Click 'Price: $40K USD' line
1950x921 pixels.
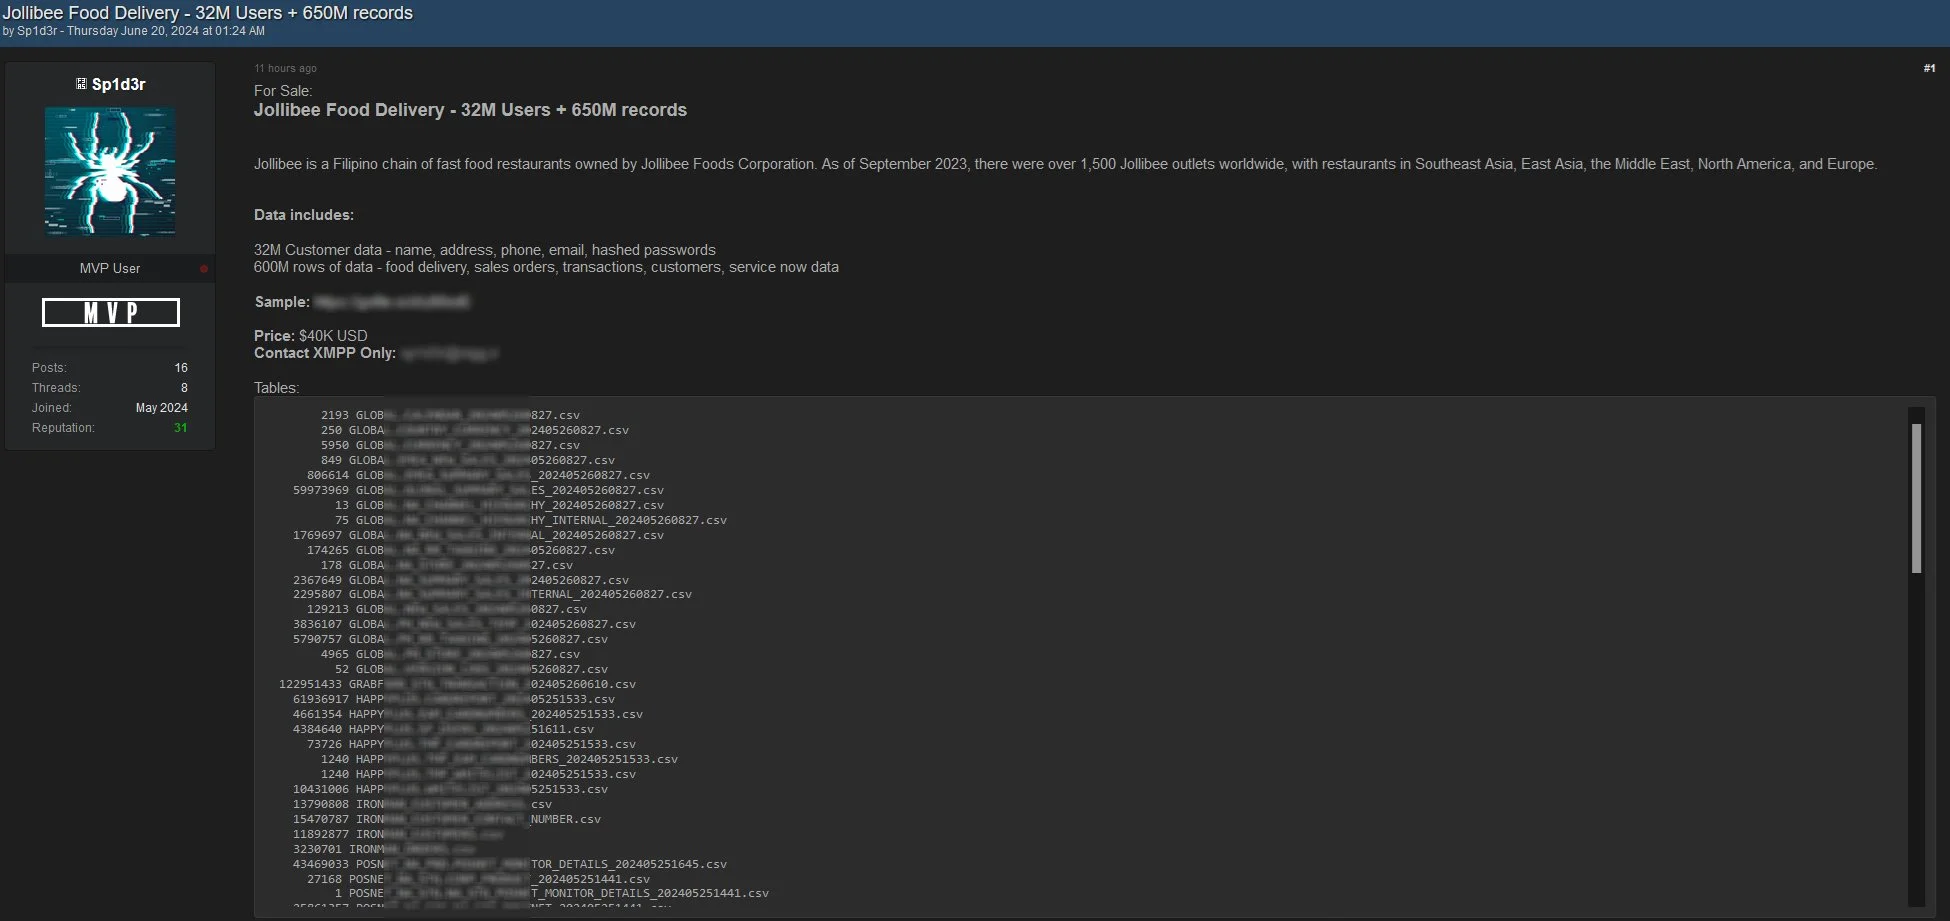pos(311,336)
